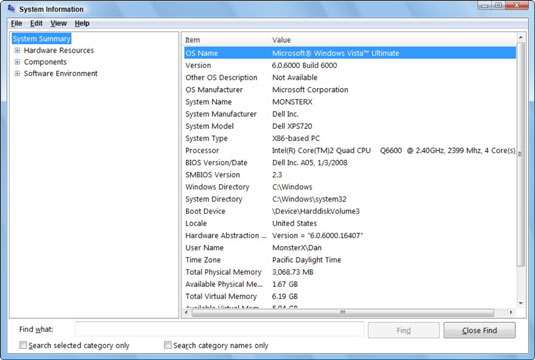Screen dimensions: 535x360
Task: Close the System Information window
Action: 517,5
